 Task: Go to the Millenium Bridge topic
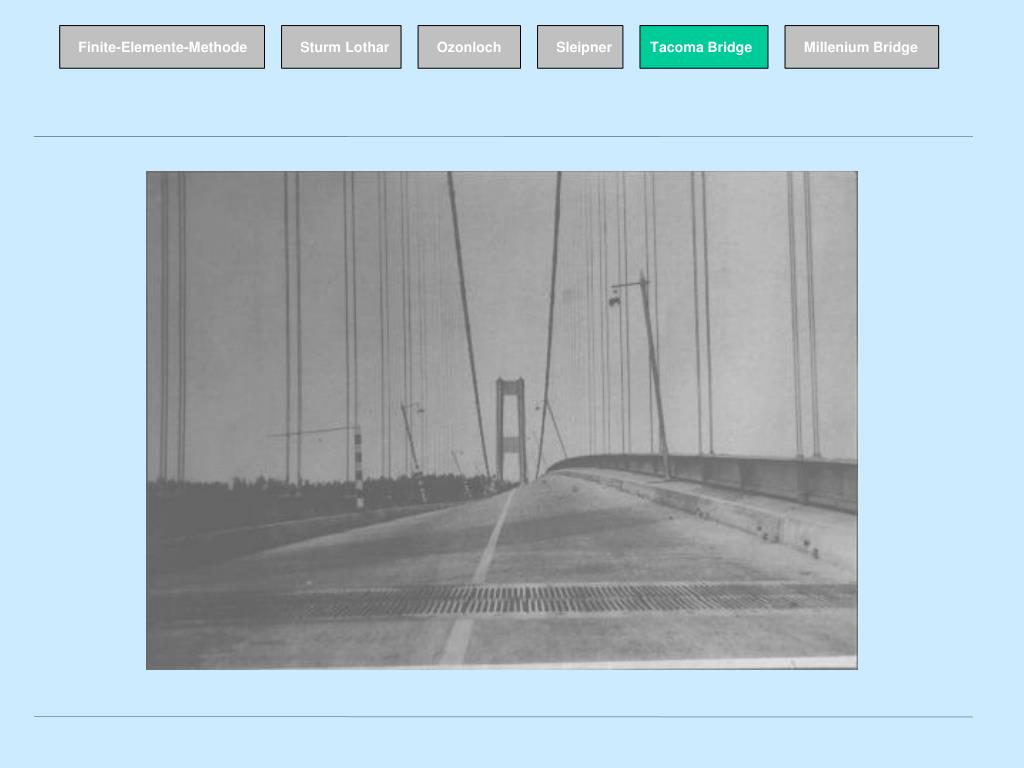(861, 47)
